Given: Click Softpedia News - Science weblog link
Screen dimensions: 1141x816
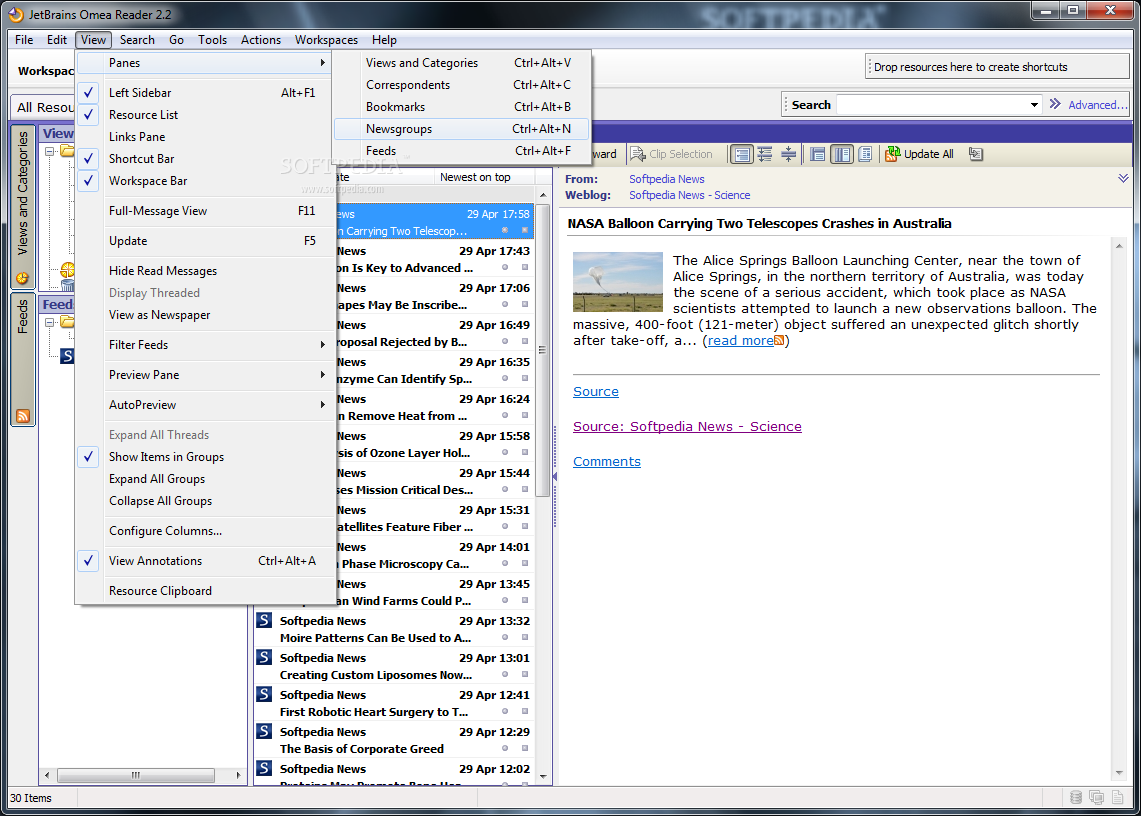Looking at the screenshot, I should click(x=689, y=195).
